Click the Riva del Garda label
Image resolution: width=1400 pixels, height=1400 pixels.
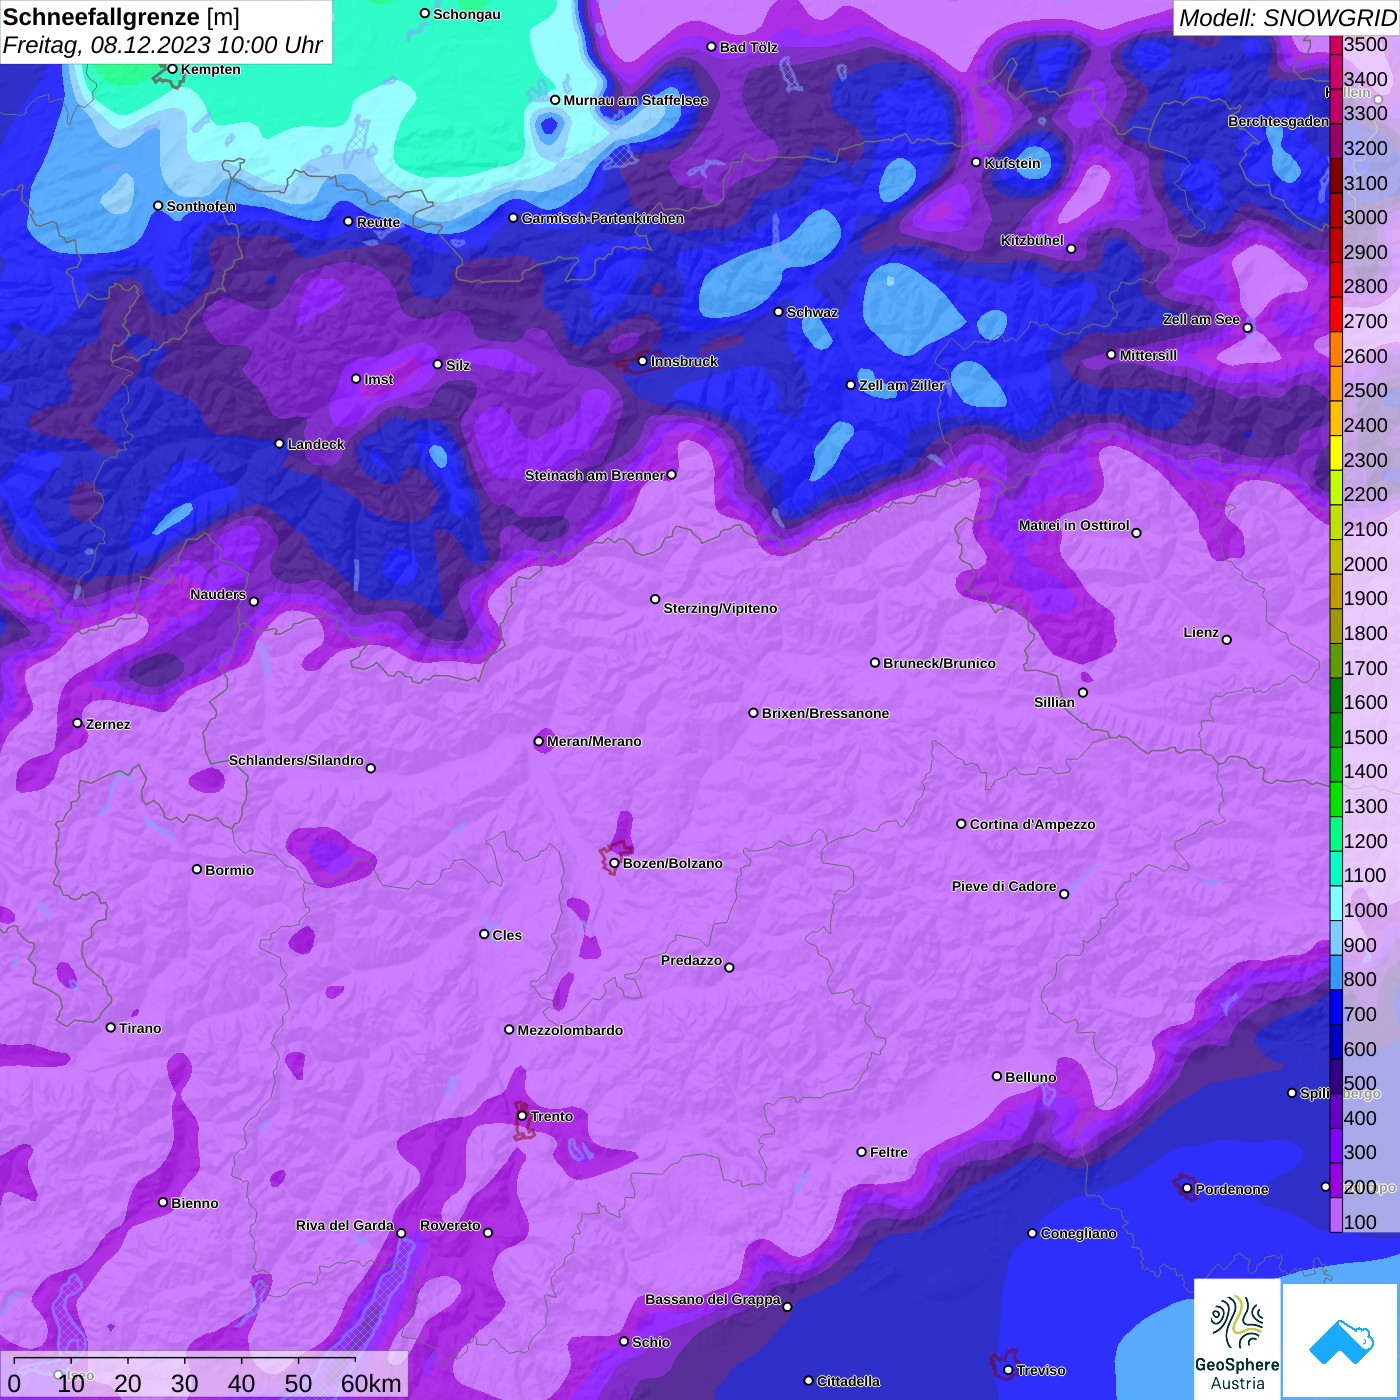coord(345,1225)
